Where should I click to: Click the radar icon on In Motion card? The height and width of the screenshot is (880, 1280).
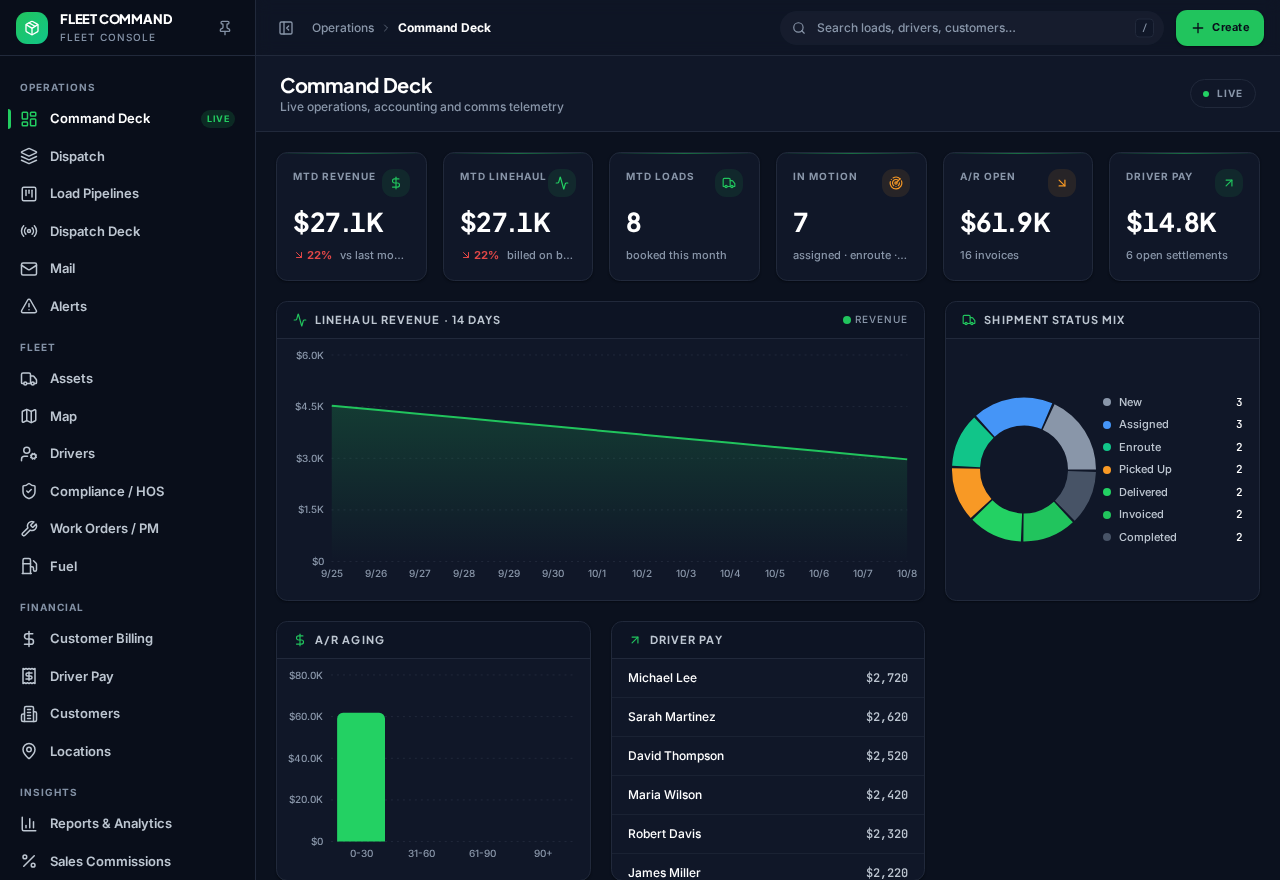pyautogui.click(x=896, y=183)
